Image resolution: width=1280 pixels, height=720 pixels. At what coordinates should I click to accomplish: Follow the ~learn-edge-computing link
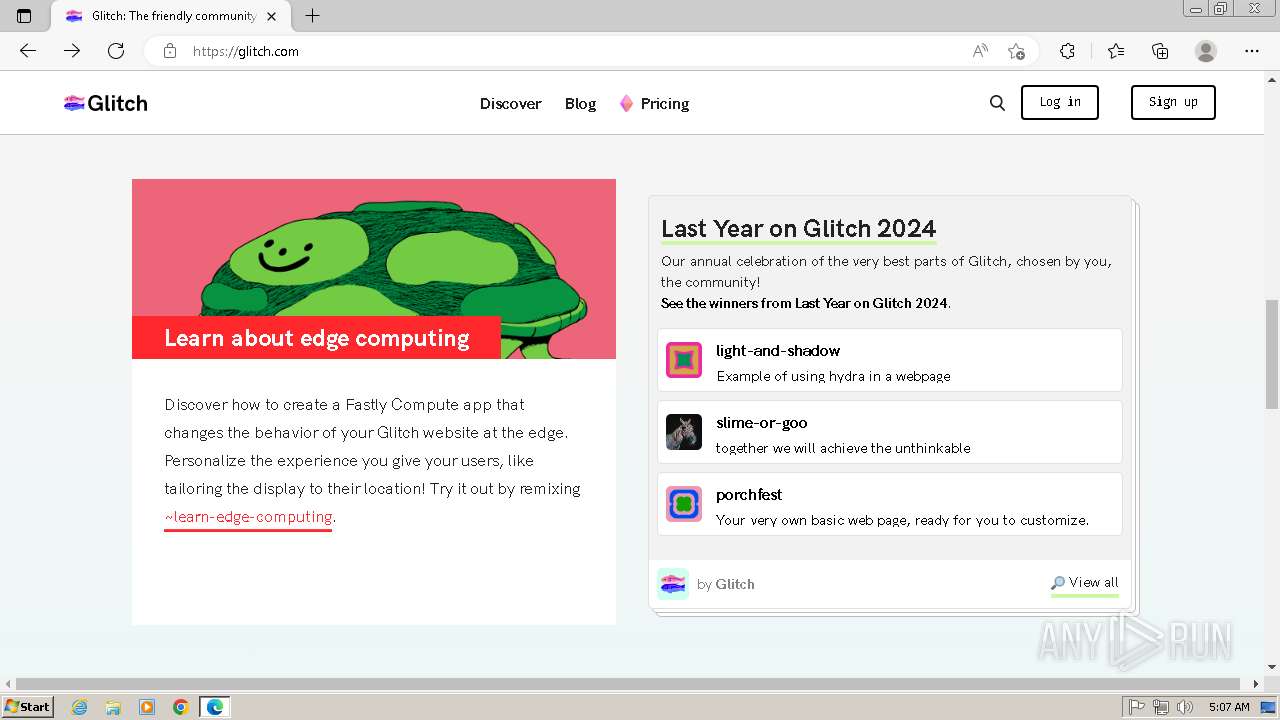coord(248,517)
